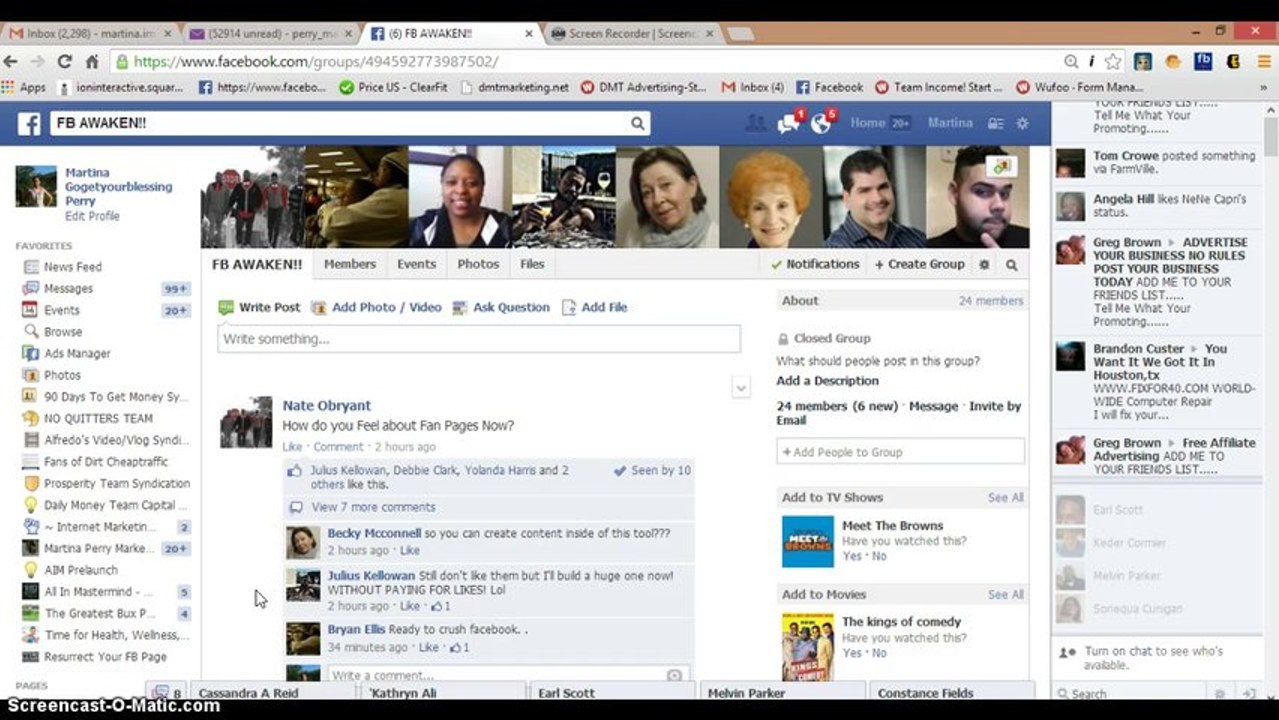Click Edit Profile link
This screenshot has width=1279, height=720.
92,216
